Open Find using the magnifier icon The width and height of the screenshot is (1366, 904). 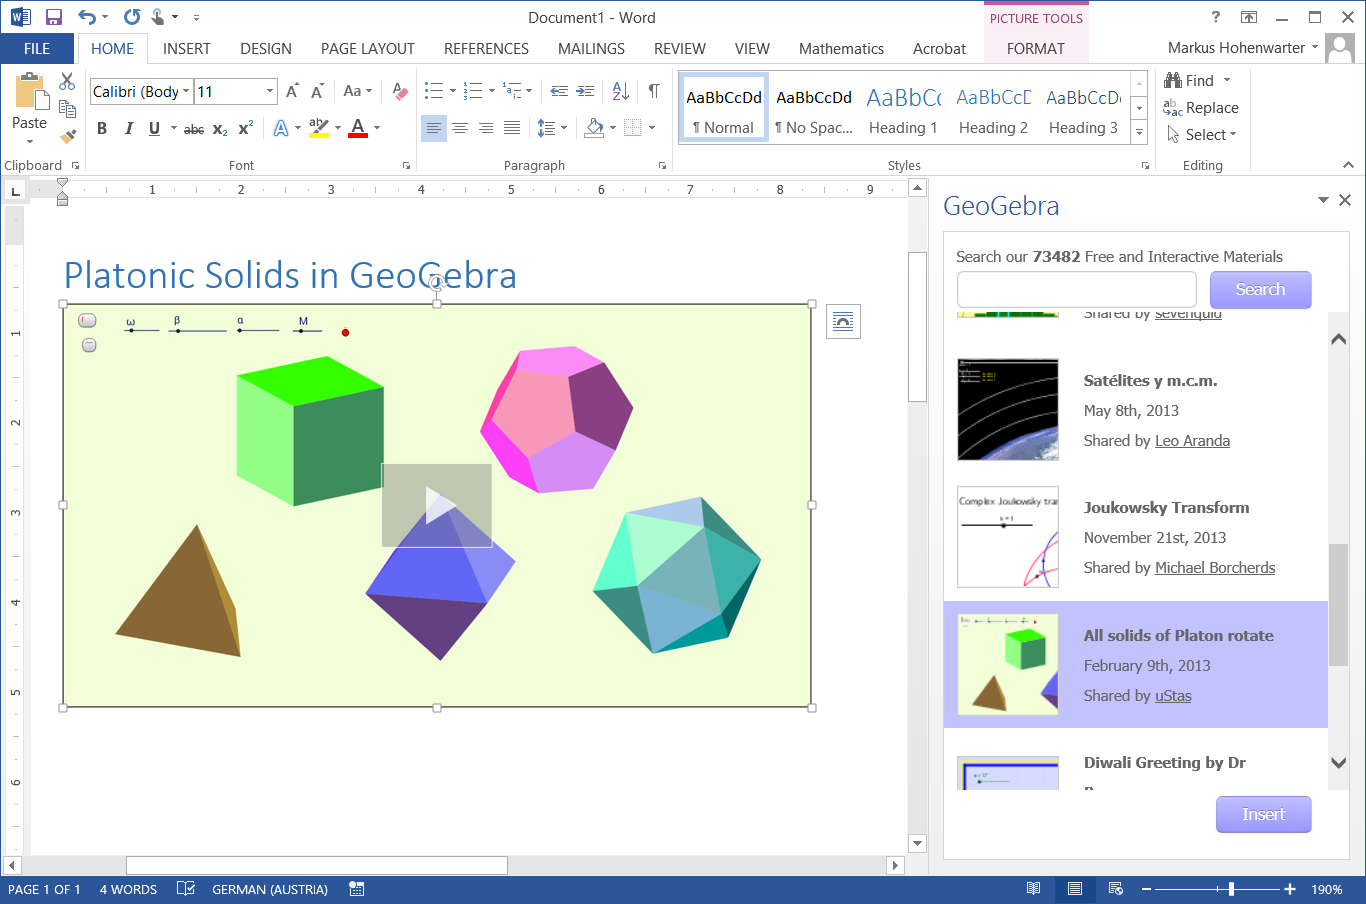click(1172, 80)
